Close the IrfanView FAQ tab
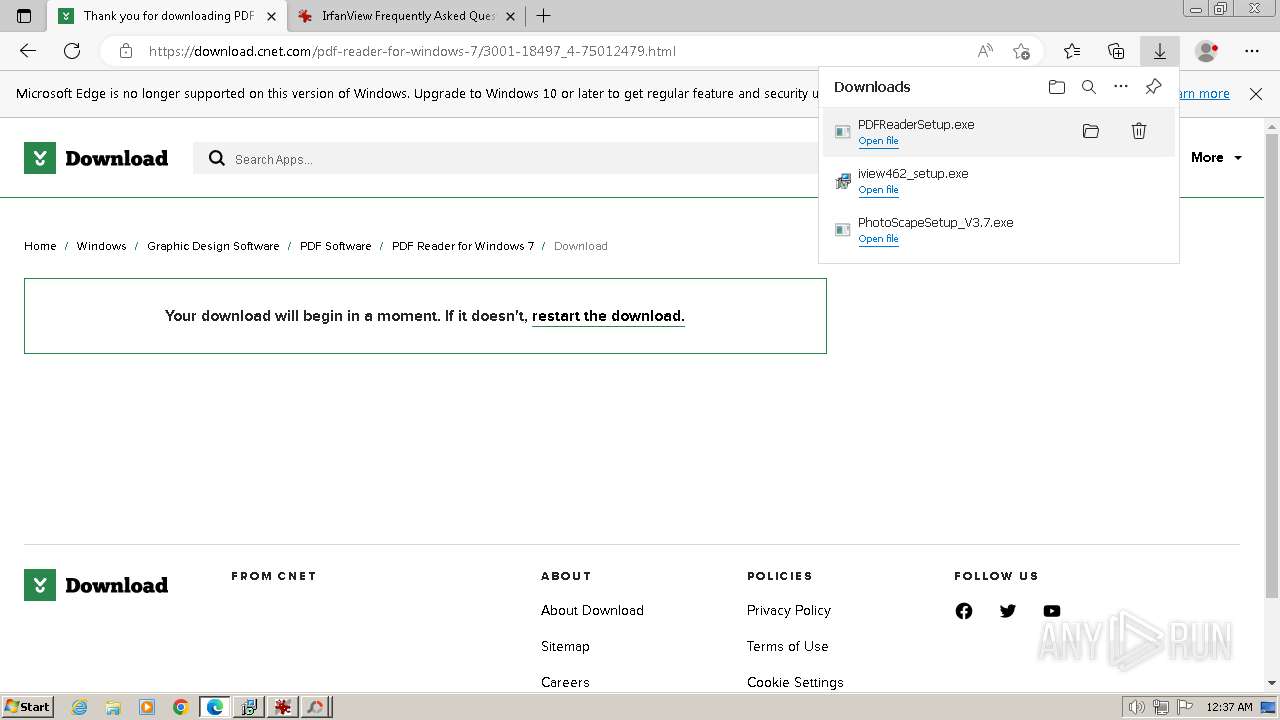This screenshot has height=720, width=1280. (x=511, y=16)
